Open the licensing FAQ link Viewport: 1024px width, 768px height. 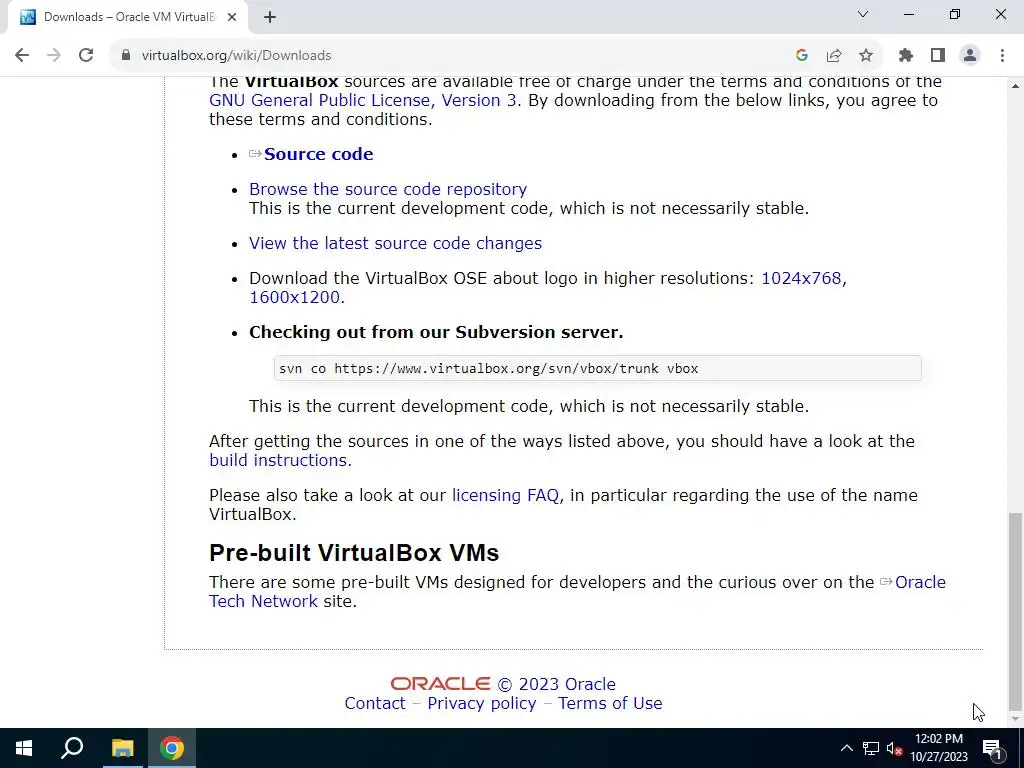point(505,496)
